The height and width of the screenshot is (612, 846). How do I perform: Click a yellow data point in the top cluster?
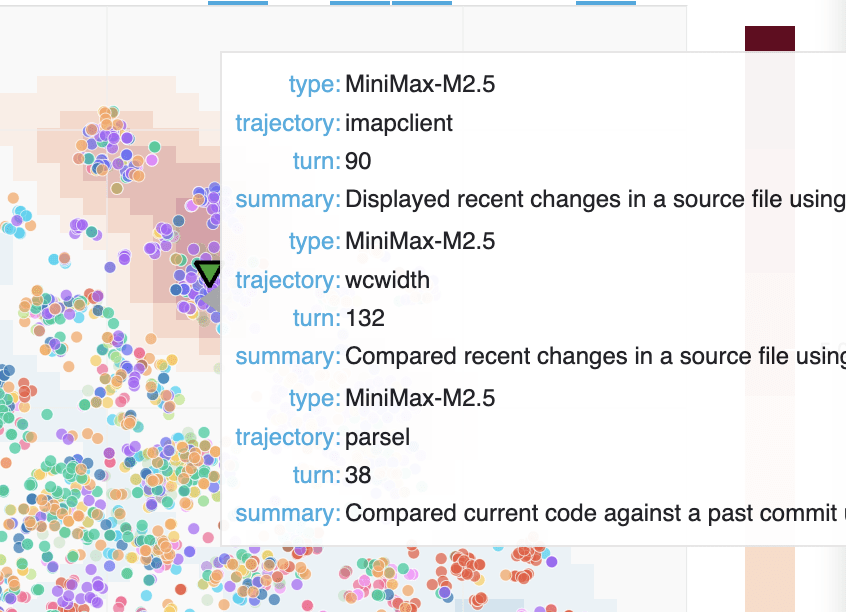tap(114, 187)
